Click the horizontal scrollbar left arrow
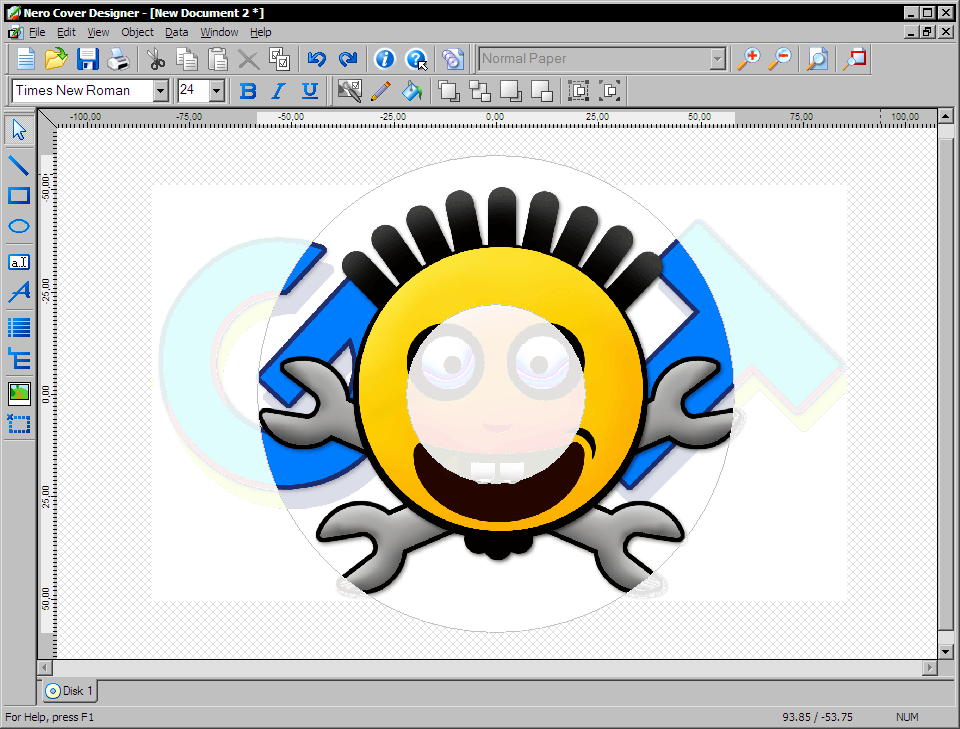Screen dimensions: 960x729 tap(45, 667)
